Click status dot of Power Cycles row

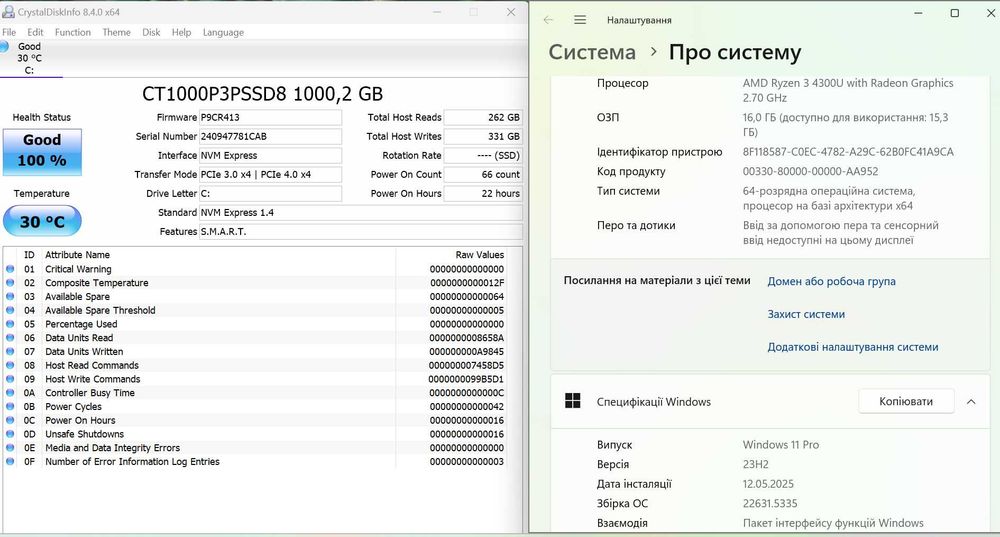click(x=10, y=406)
